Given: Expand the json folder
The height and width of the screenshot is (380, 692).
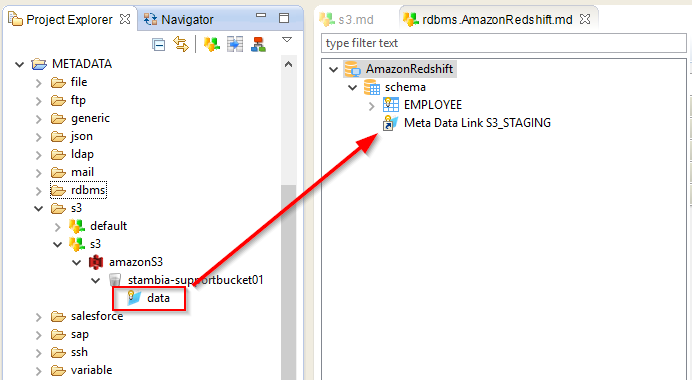Looking at the screenshot, I should tap(39, 137).
